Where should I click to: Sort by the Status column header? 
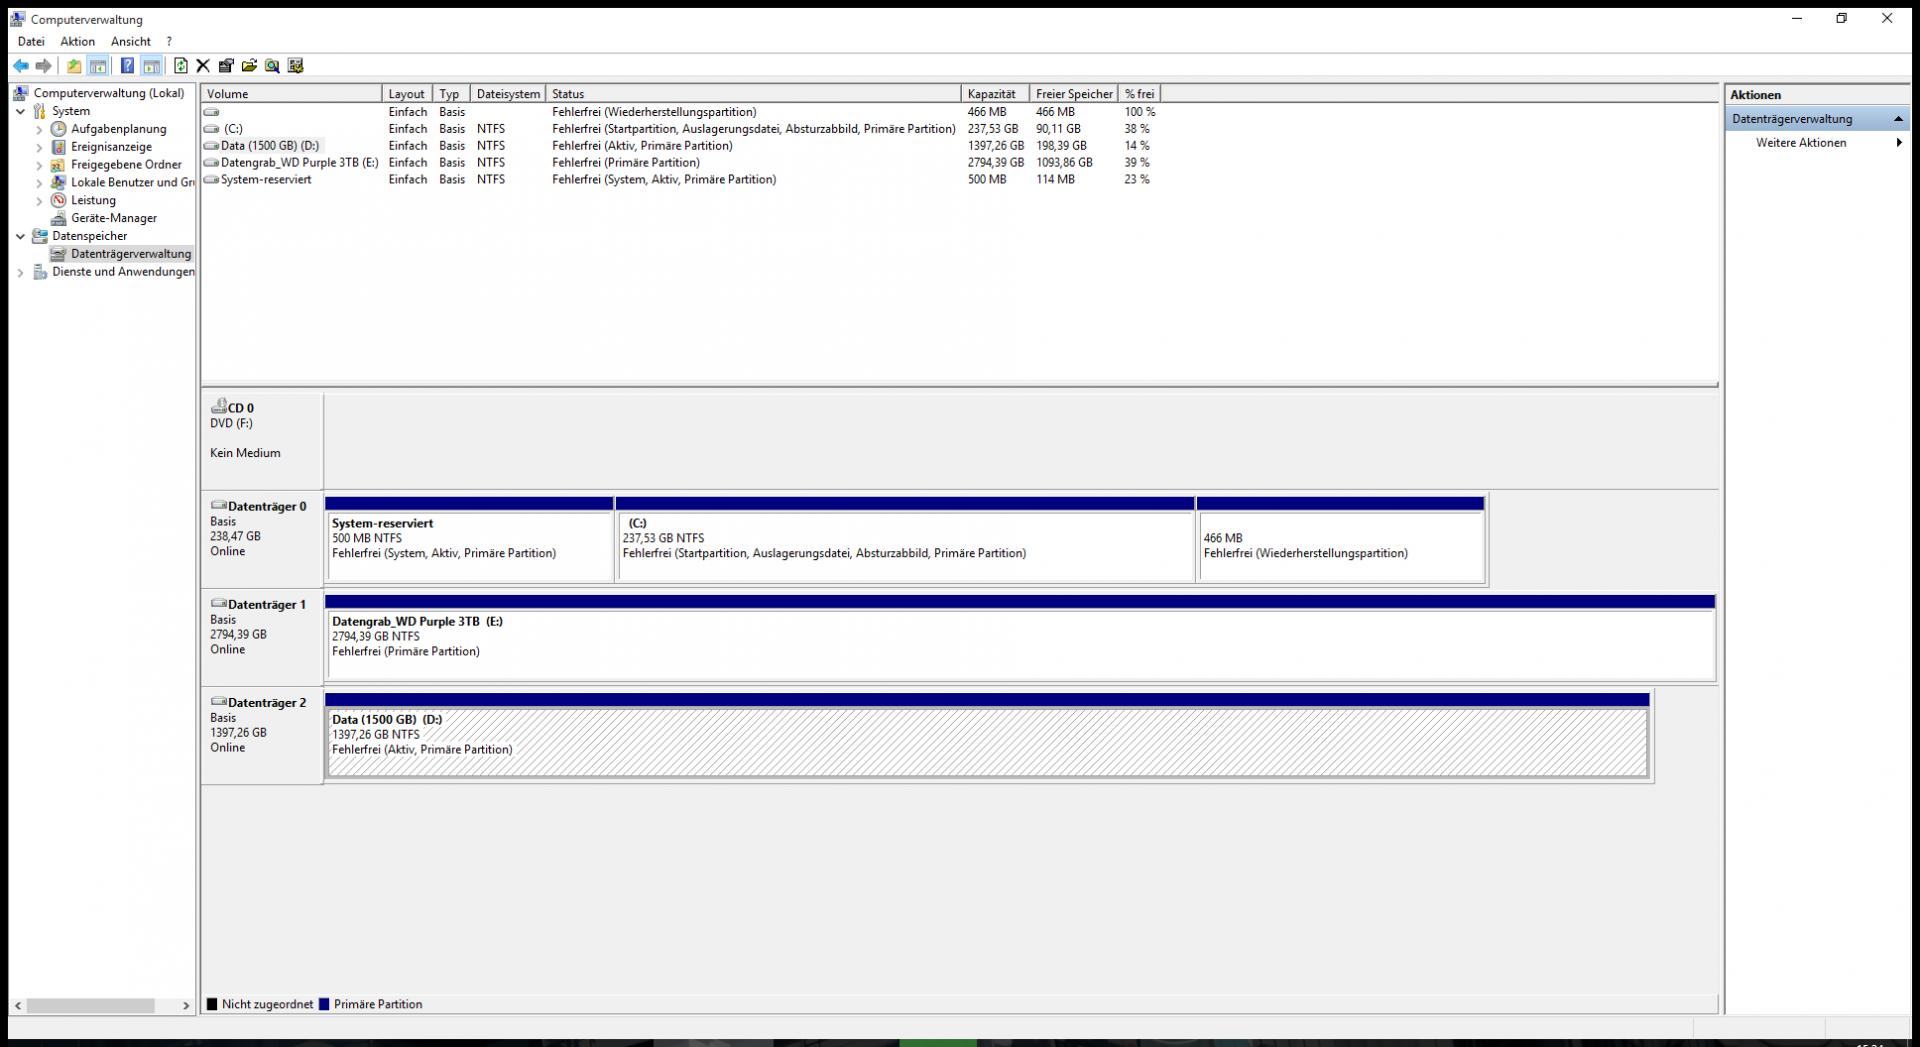coord(754,94)
